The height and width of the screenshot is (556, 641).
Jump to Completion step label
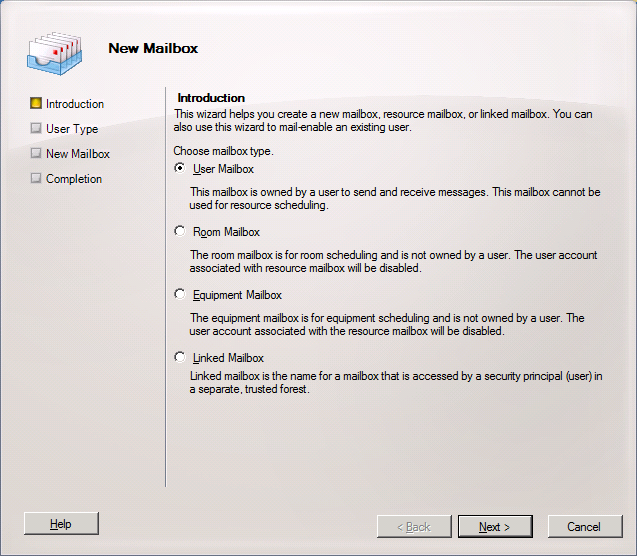(x=74, y=179)
